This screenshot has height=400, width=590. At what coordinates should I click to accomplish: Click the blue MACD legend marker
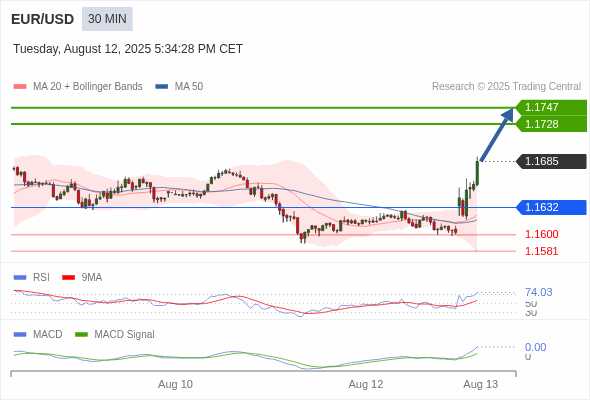pos(20,335)
